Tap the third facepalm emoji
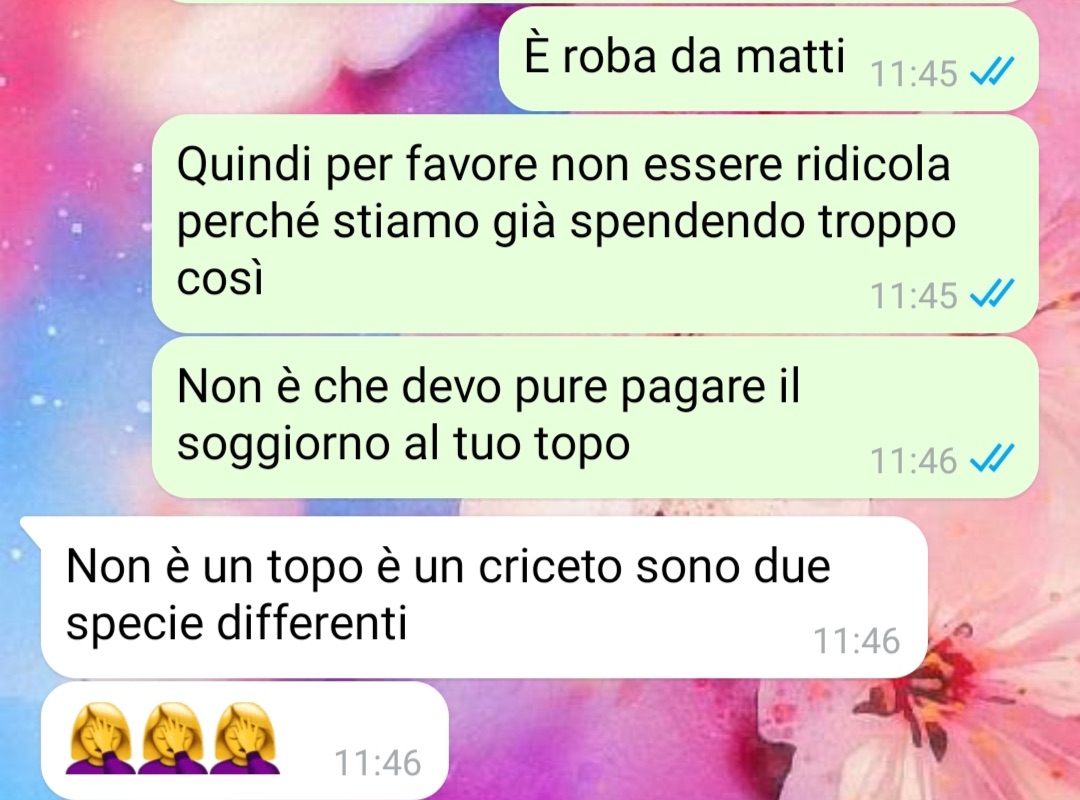This screenshot has width=1080, height=800. click(245, 738)
